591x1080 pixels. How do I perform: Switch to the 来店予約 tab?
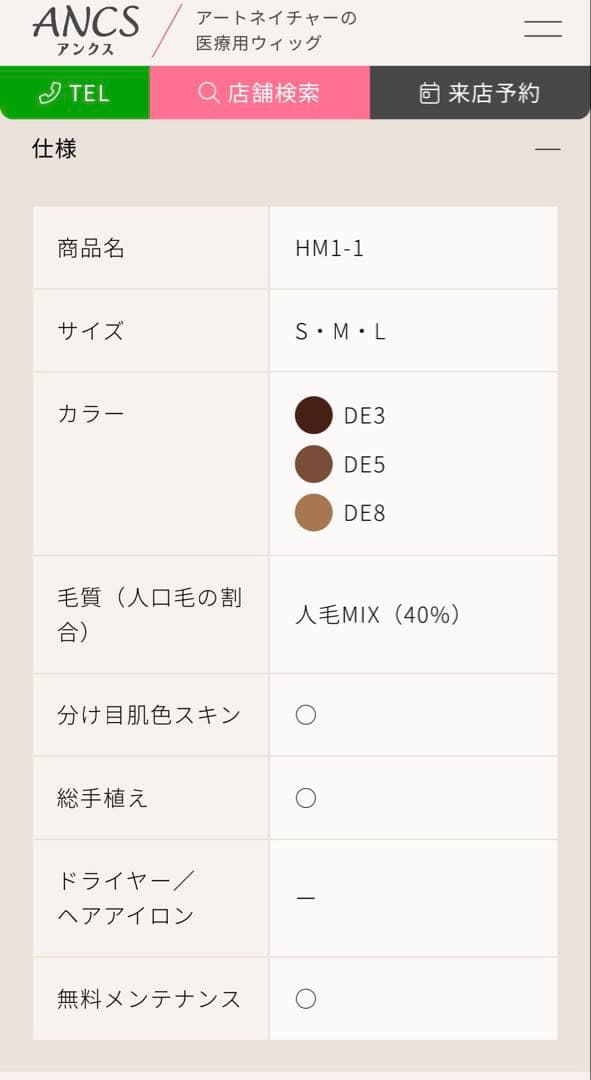coord(480,93)
